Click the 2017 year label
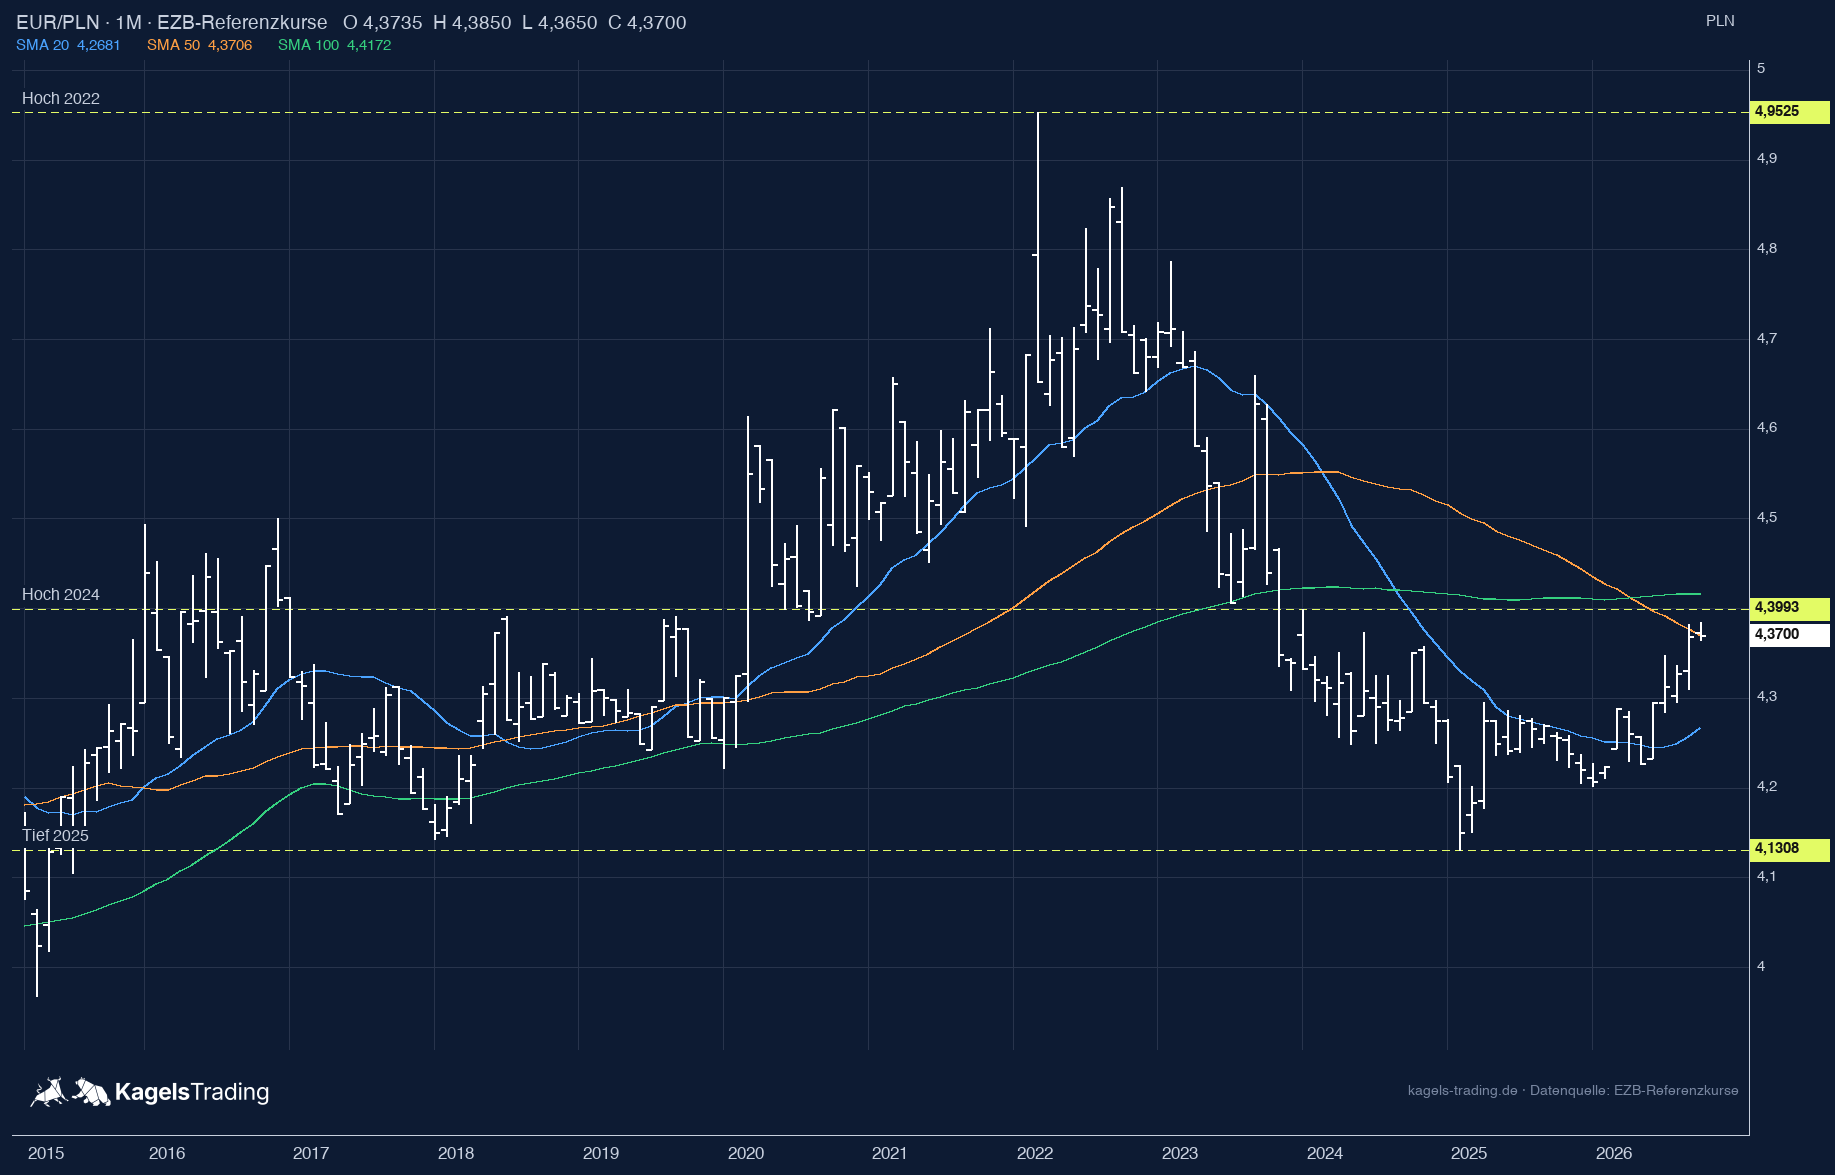This screenshot has width=1835, height=1175. (x=311, y=1153)
